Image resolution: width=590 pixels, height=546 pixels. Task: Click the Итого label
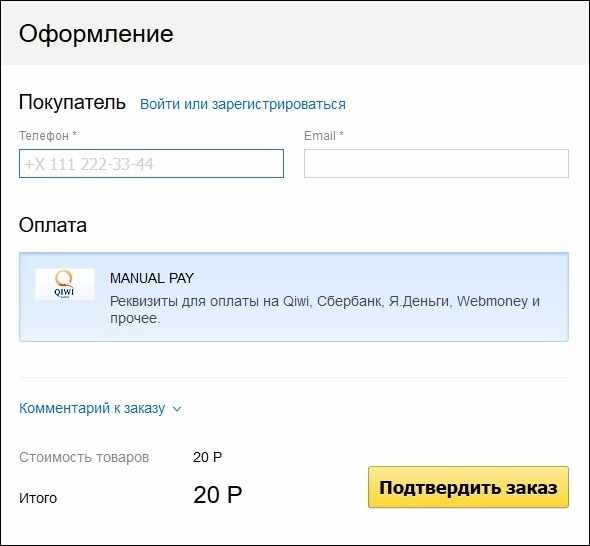[38, 498]
